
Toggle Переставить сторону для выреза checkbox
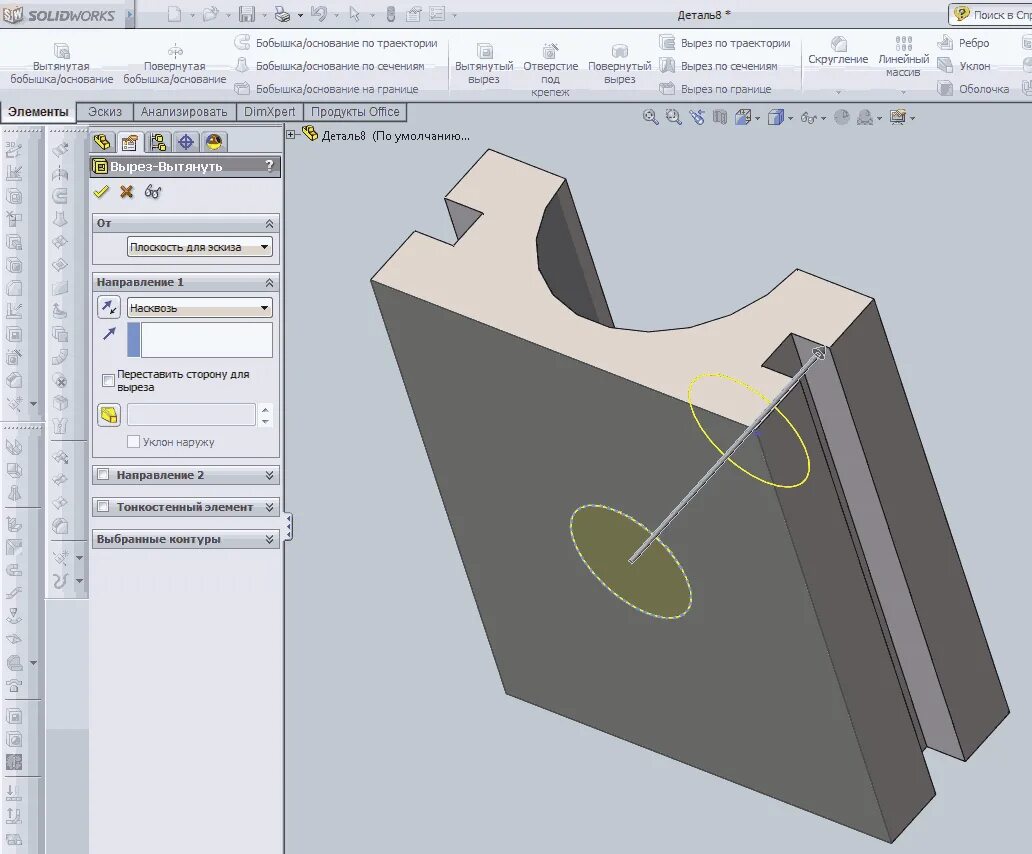pos(109,380)
